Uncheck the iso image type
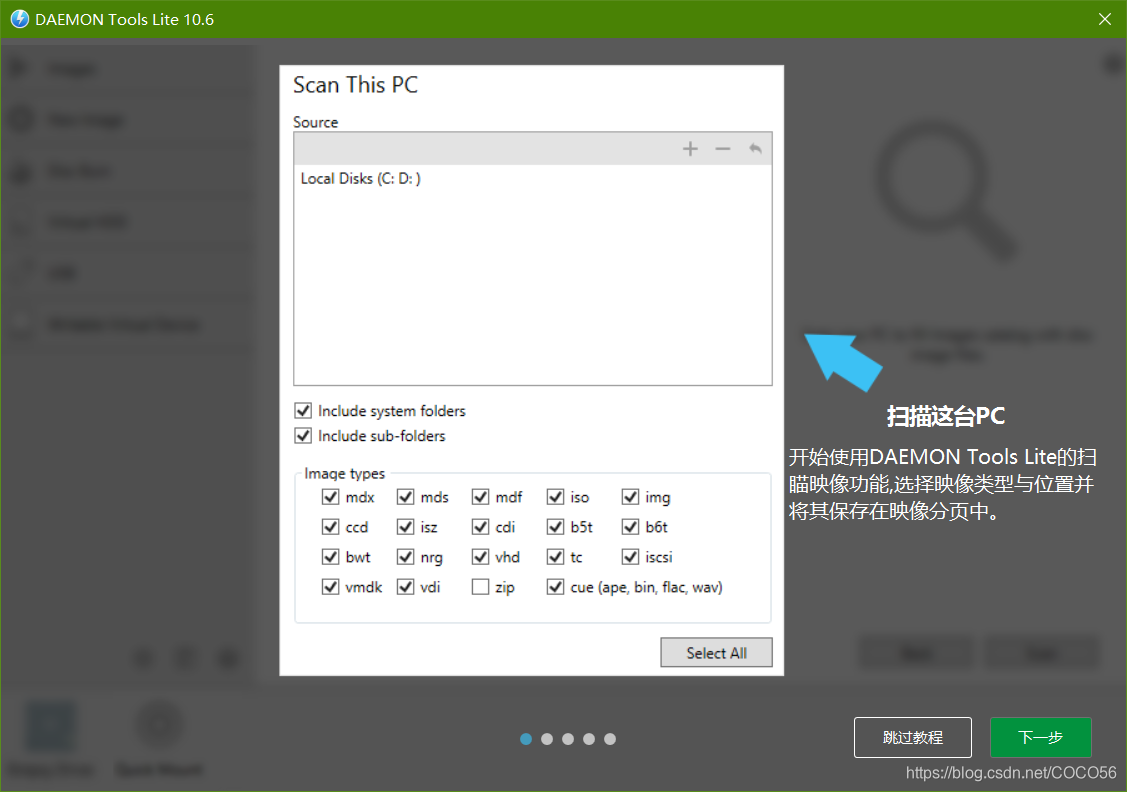 pos(555,497)
